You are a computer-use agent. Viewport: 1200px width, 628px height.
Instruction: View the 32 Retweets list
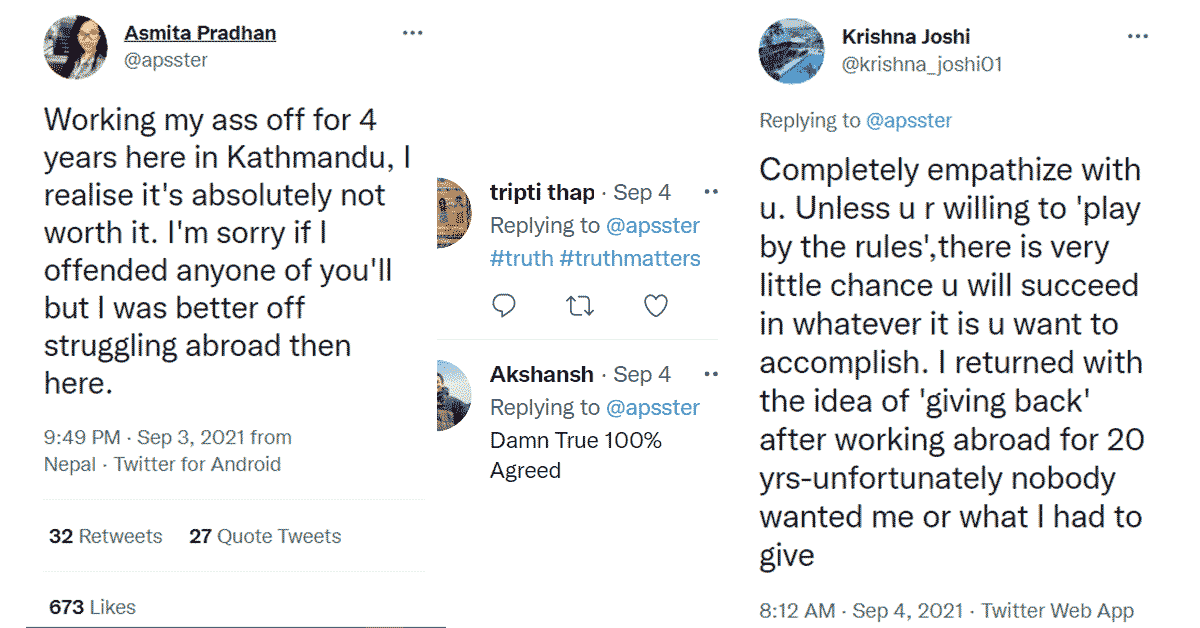tap(105, 537)
